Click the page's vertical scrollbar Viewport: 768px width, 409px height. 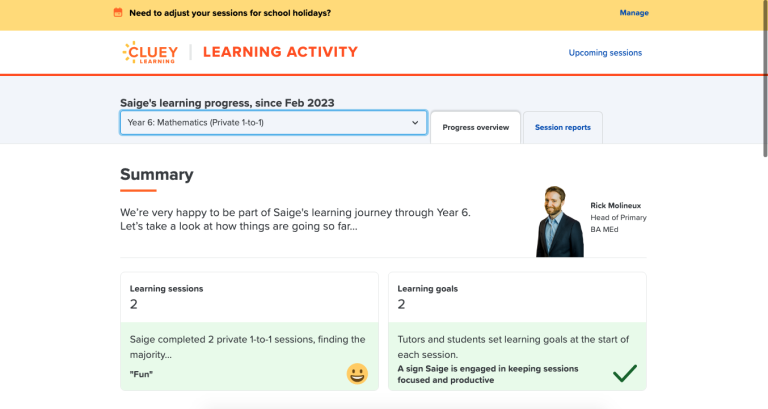pos(764,80)
